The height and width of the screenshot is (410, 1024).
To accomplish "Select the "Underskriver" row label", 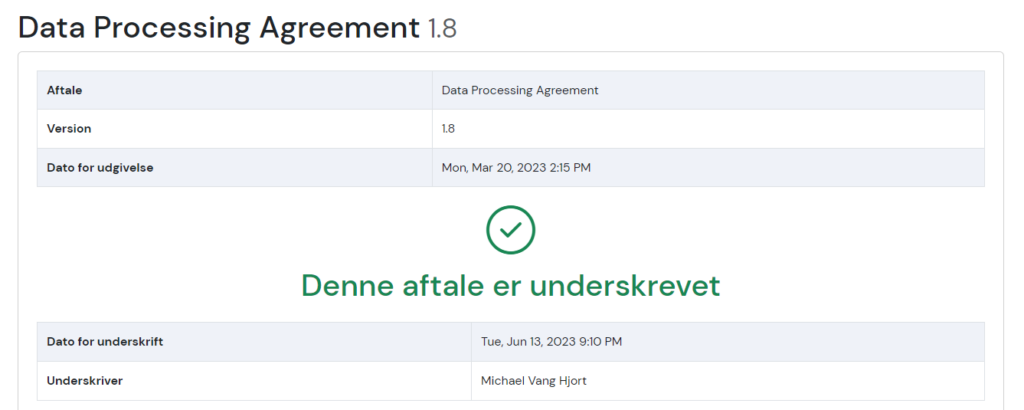I will click(83, 380).
